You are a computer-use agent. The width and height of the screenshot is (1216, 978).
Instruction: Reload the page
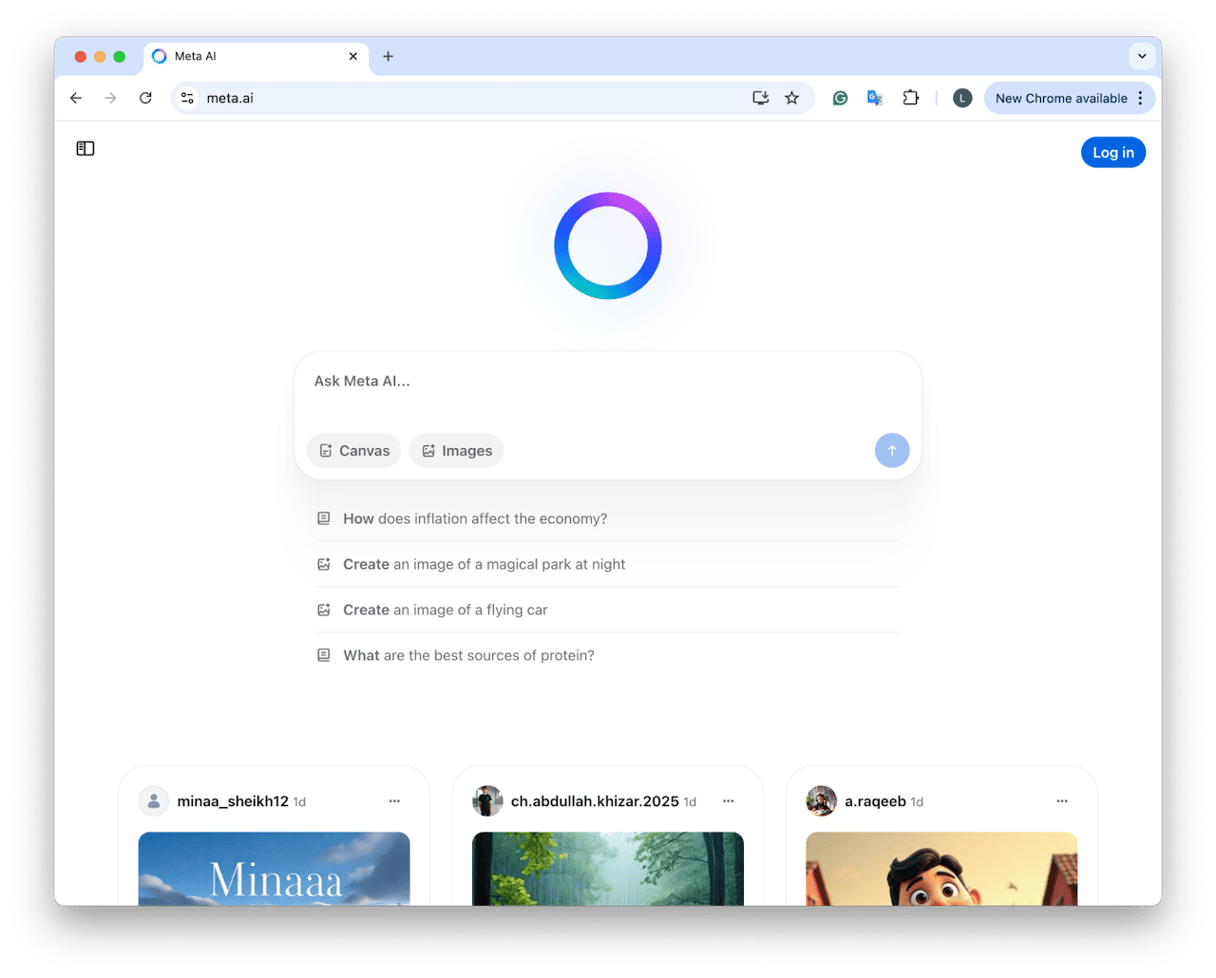145,98
